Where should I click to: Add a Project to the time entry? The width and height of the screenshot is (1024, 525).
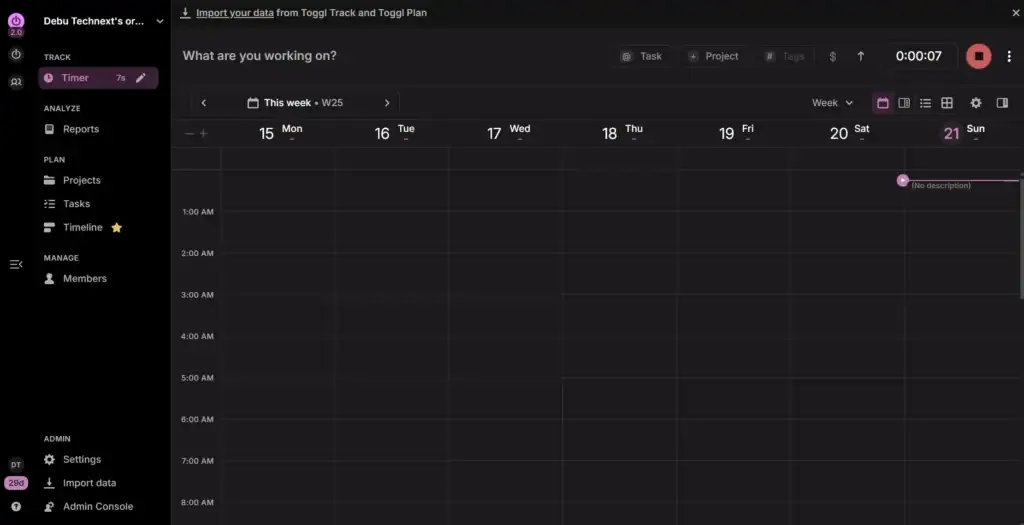(x=713, y=56)
